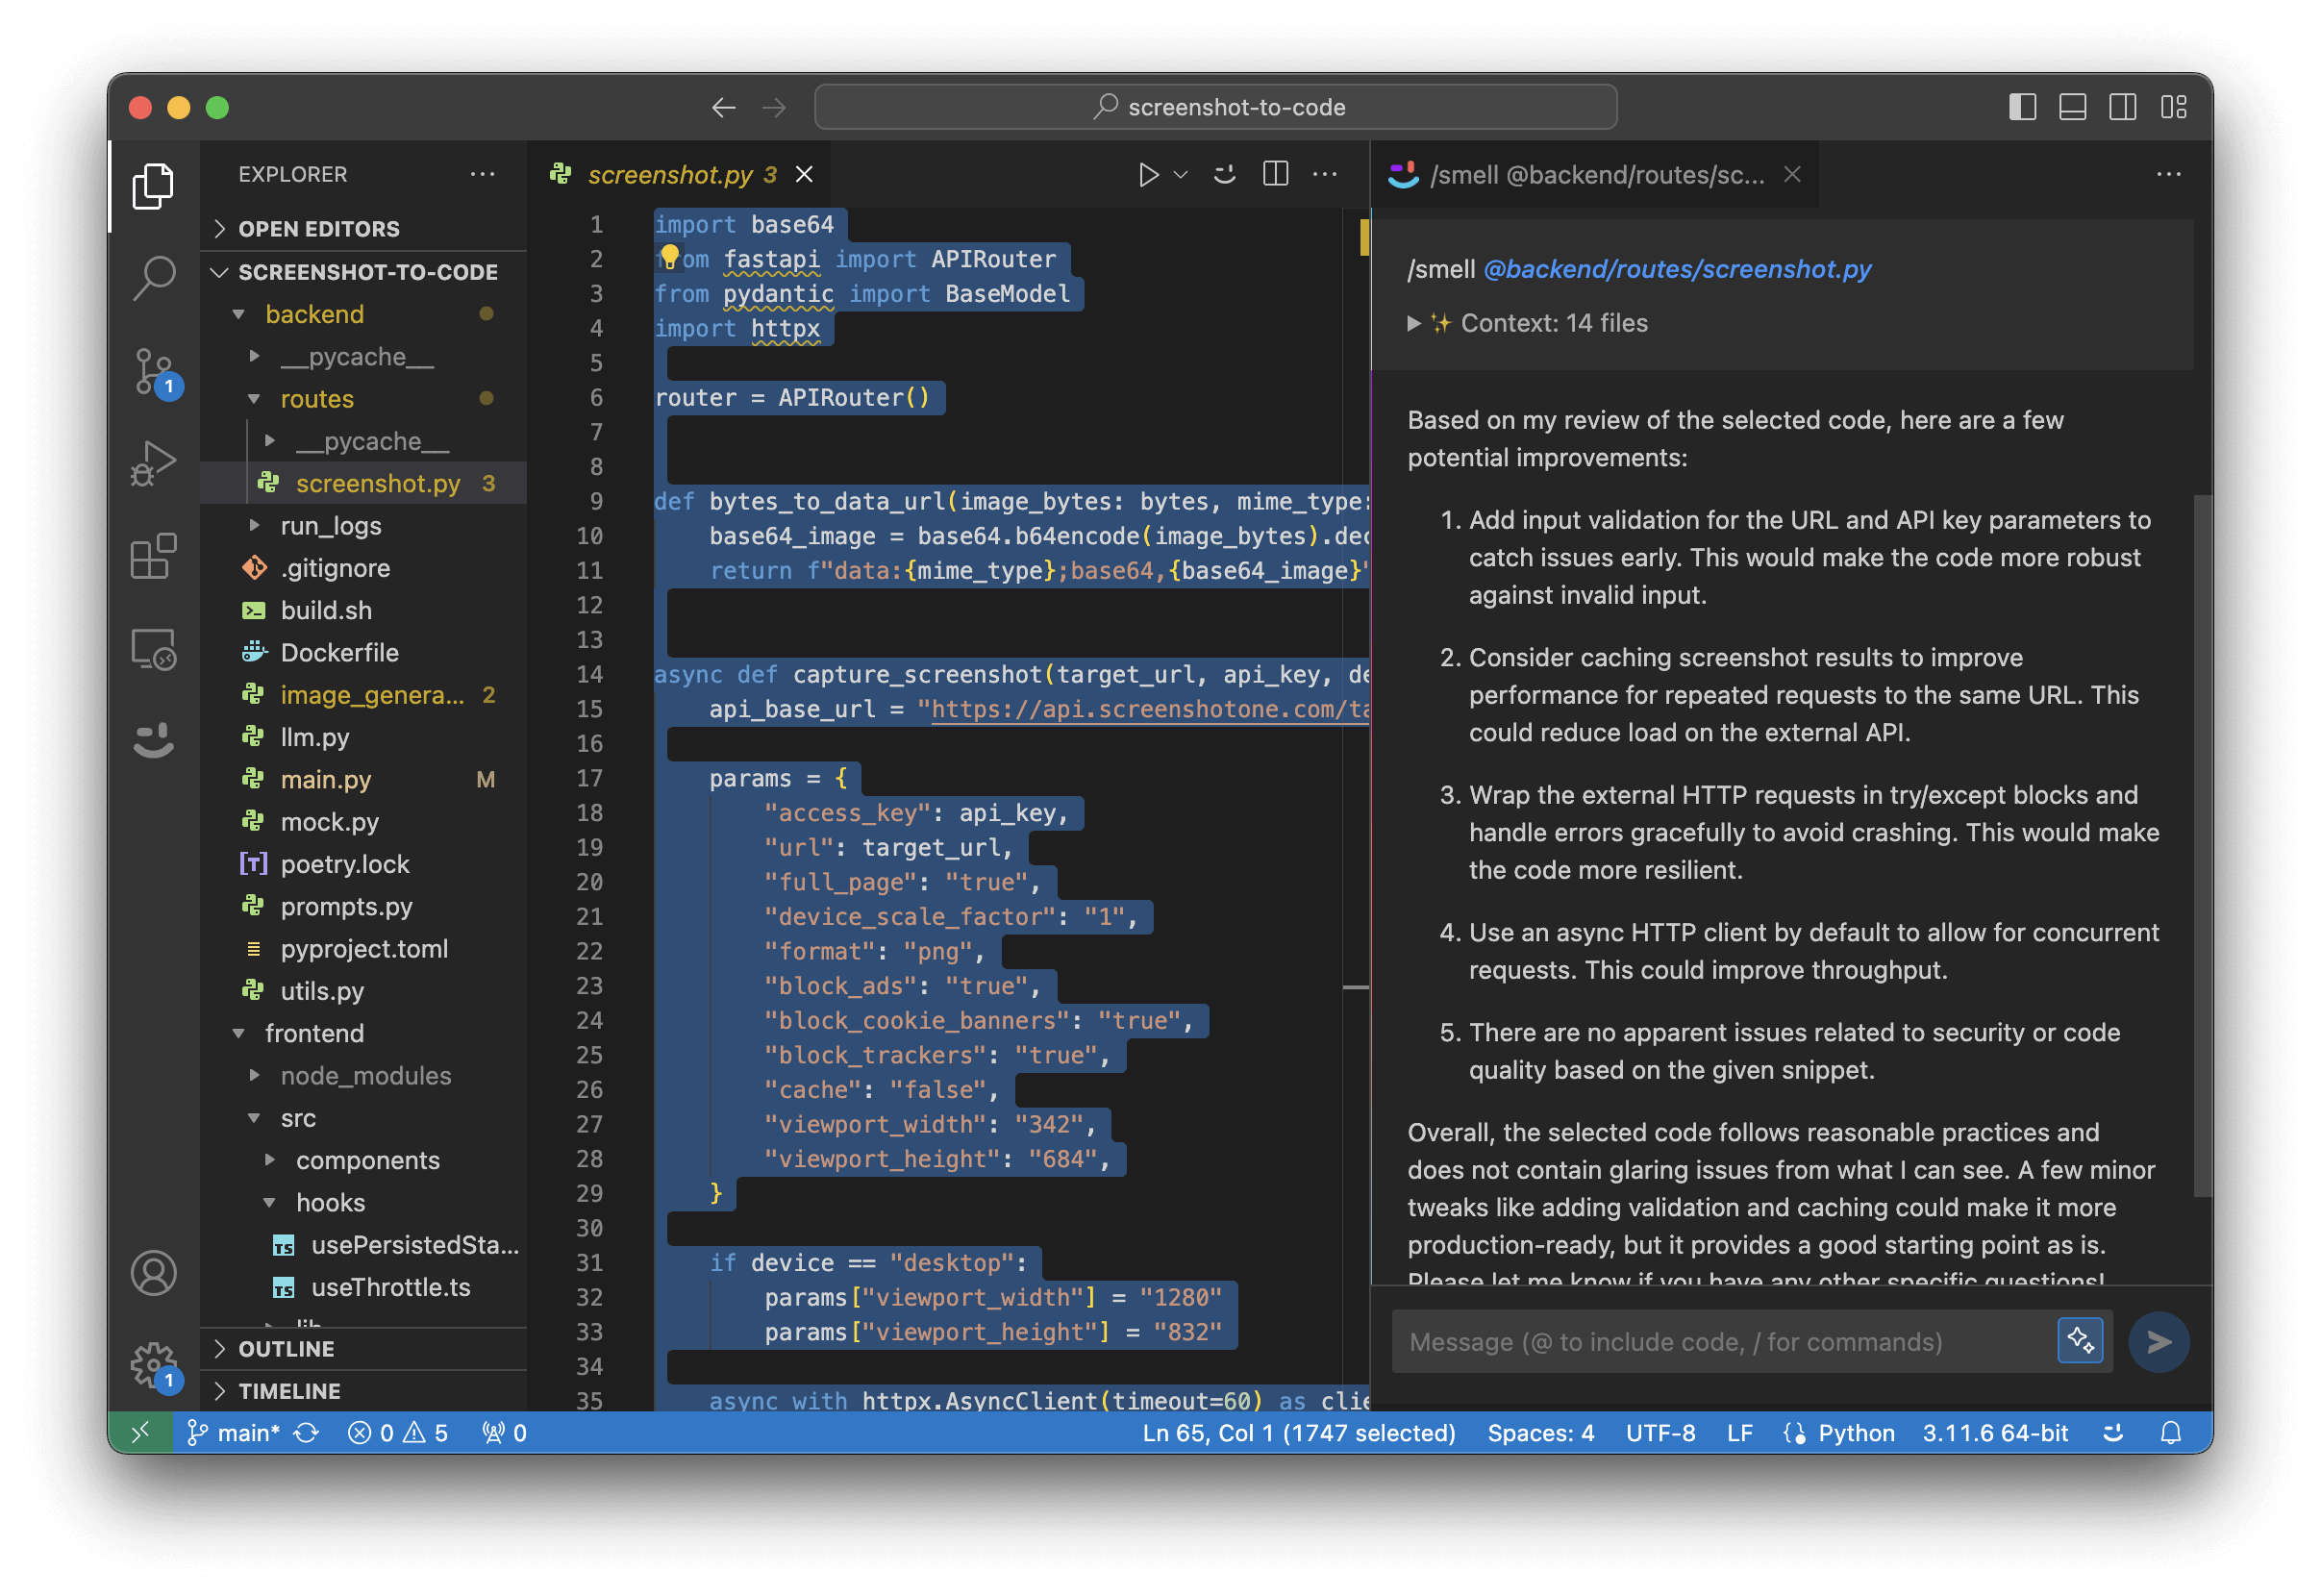Click the enhanced context sparkle icon in chat
The image size is (2321, 1596).
tap(2081, 1342)
